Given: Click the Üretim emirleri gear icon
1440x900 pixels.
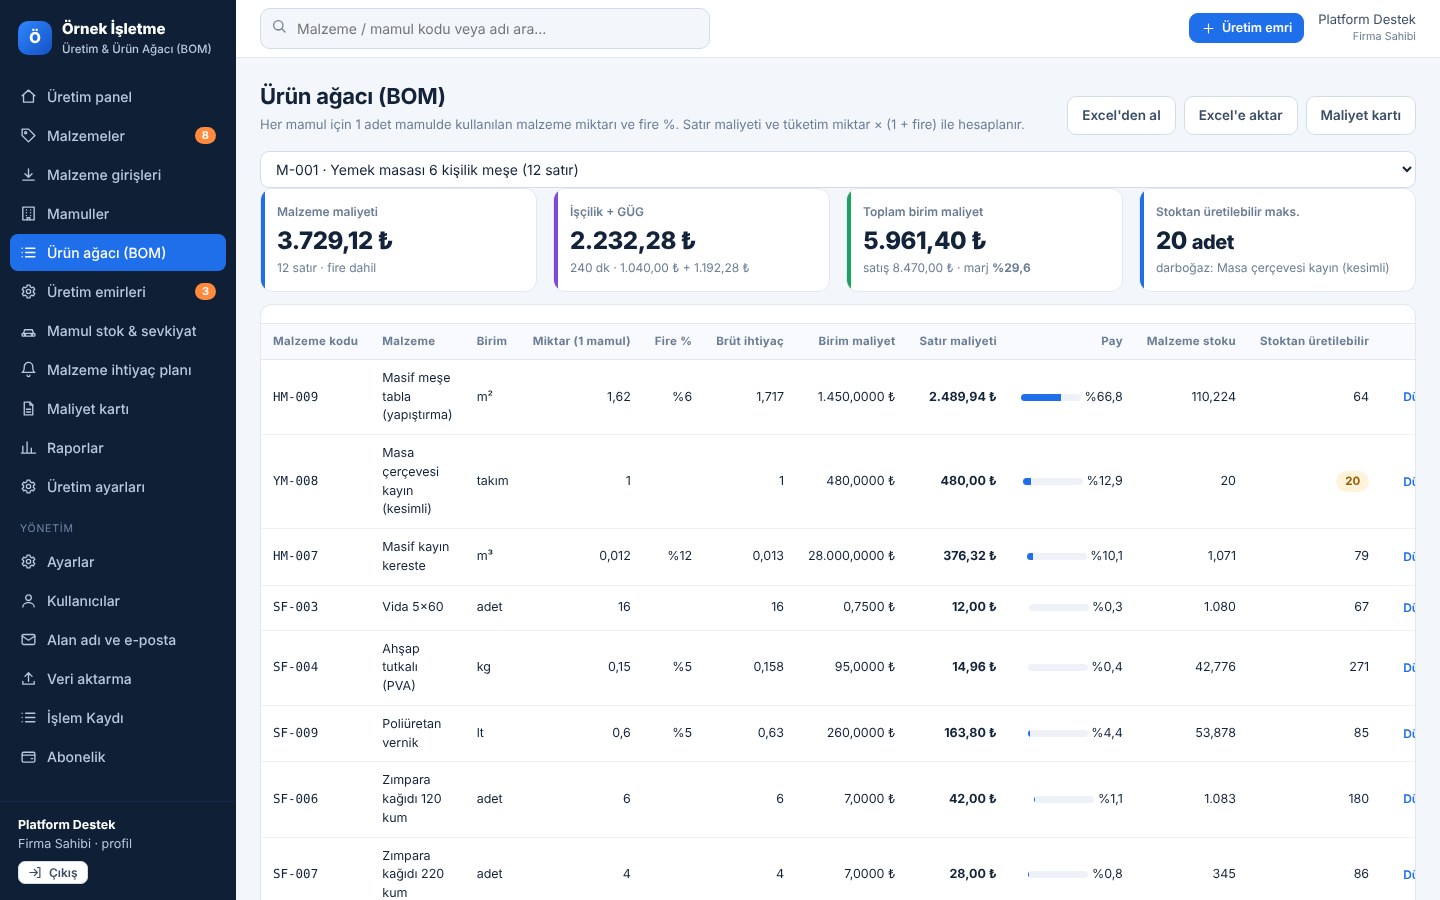Looking at the screenshot, I should 29,292.
